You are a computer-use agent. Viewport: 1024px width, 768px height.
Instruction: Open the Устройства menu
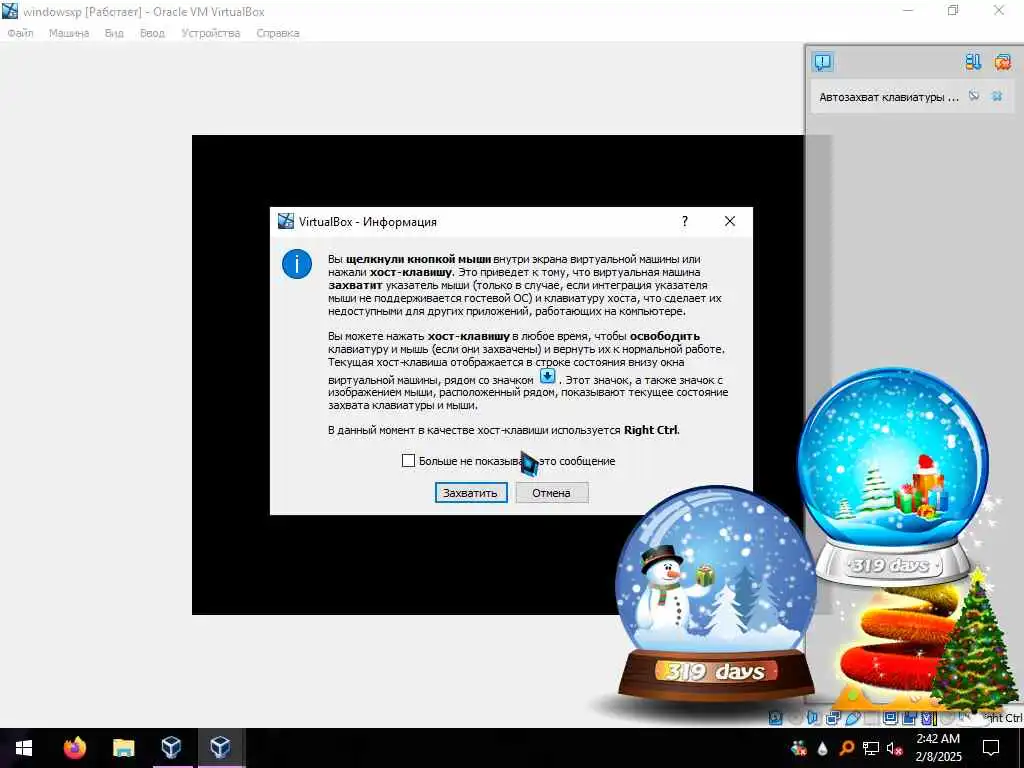pos(210,33)
